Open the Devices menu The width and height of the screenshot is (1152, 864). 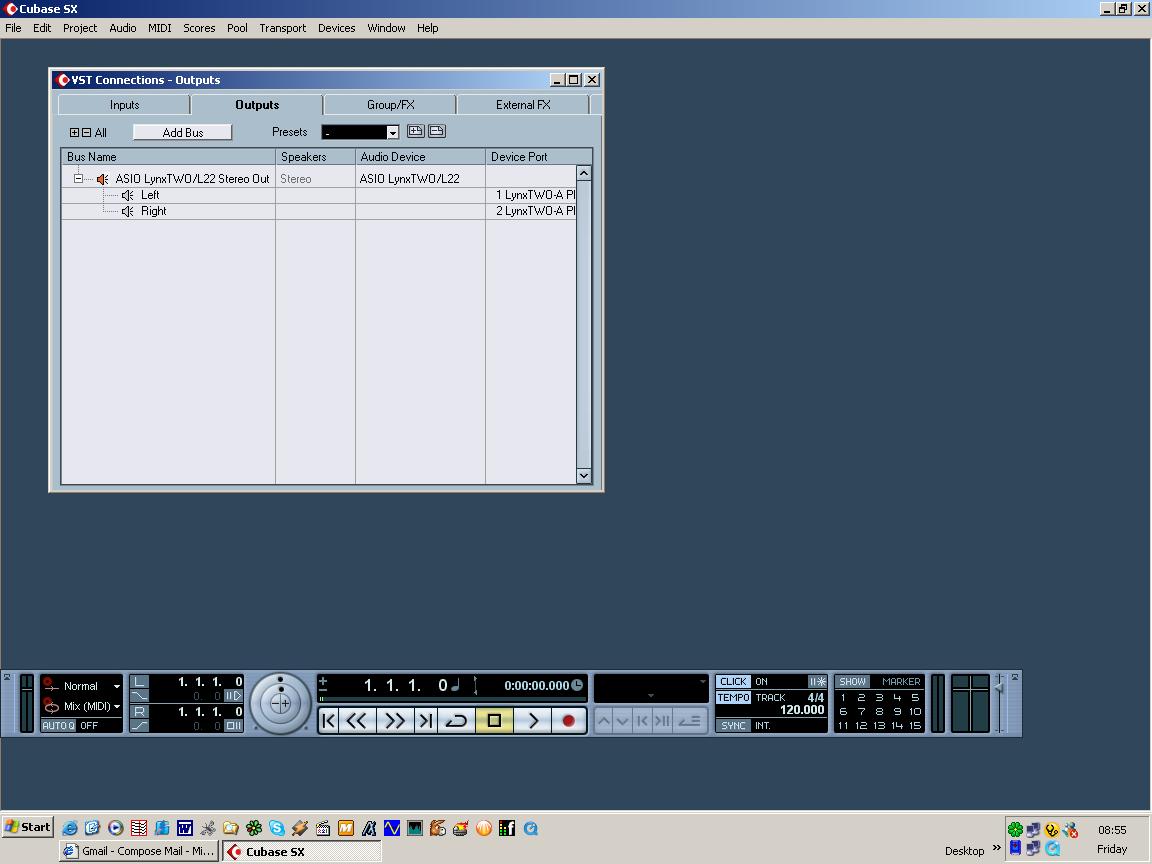click(x=336, y=28)
